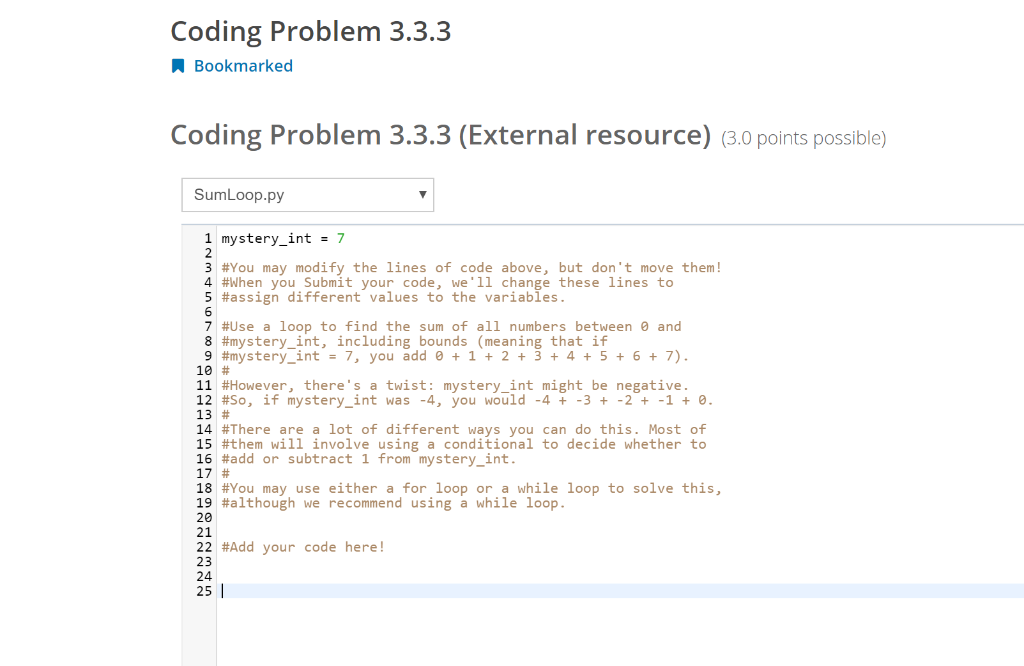Screen dimensions: 1024x666
Task: Click line number 25 in the gutter
Action: click(204, 591)
